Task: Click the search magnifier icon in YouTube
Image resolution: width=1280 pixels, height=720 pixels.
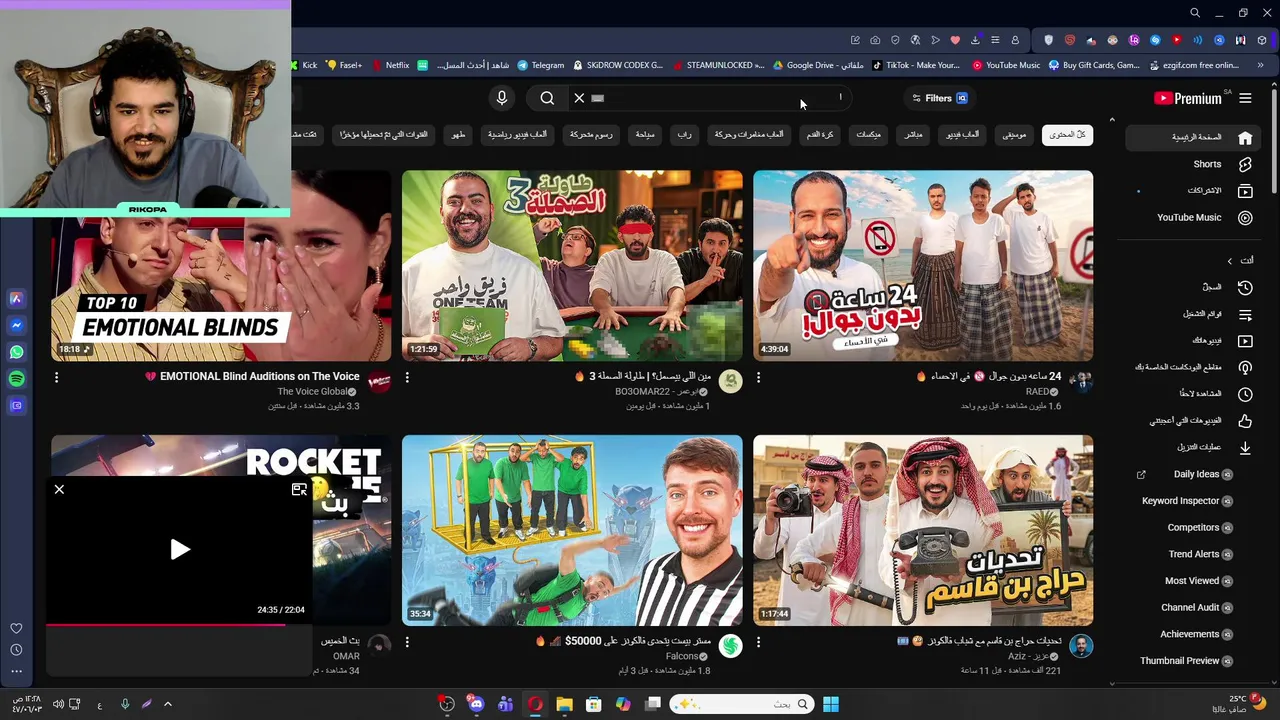Action: tap(547, 98)
